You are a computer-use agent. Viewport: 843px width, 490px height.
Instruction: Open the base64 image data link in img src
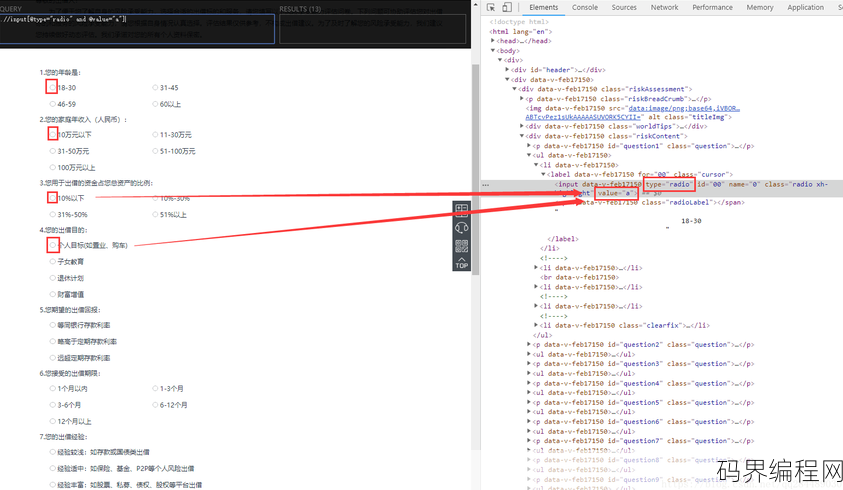(x=684, y=109)
